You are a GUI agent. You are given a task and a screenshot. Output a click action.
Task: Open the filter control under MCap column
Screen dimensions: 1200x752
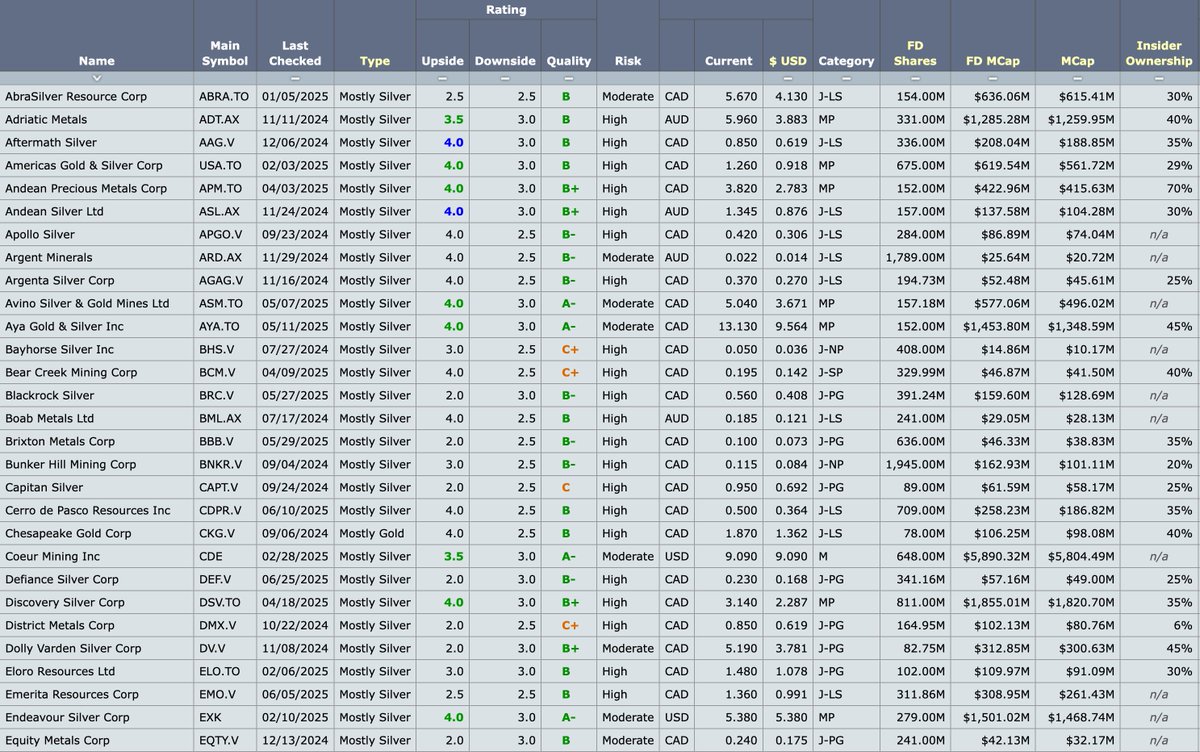pyautogui.click(x=1077, y=78)
